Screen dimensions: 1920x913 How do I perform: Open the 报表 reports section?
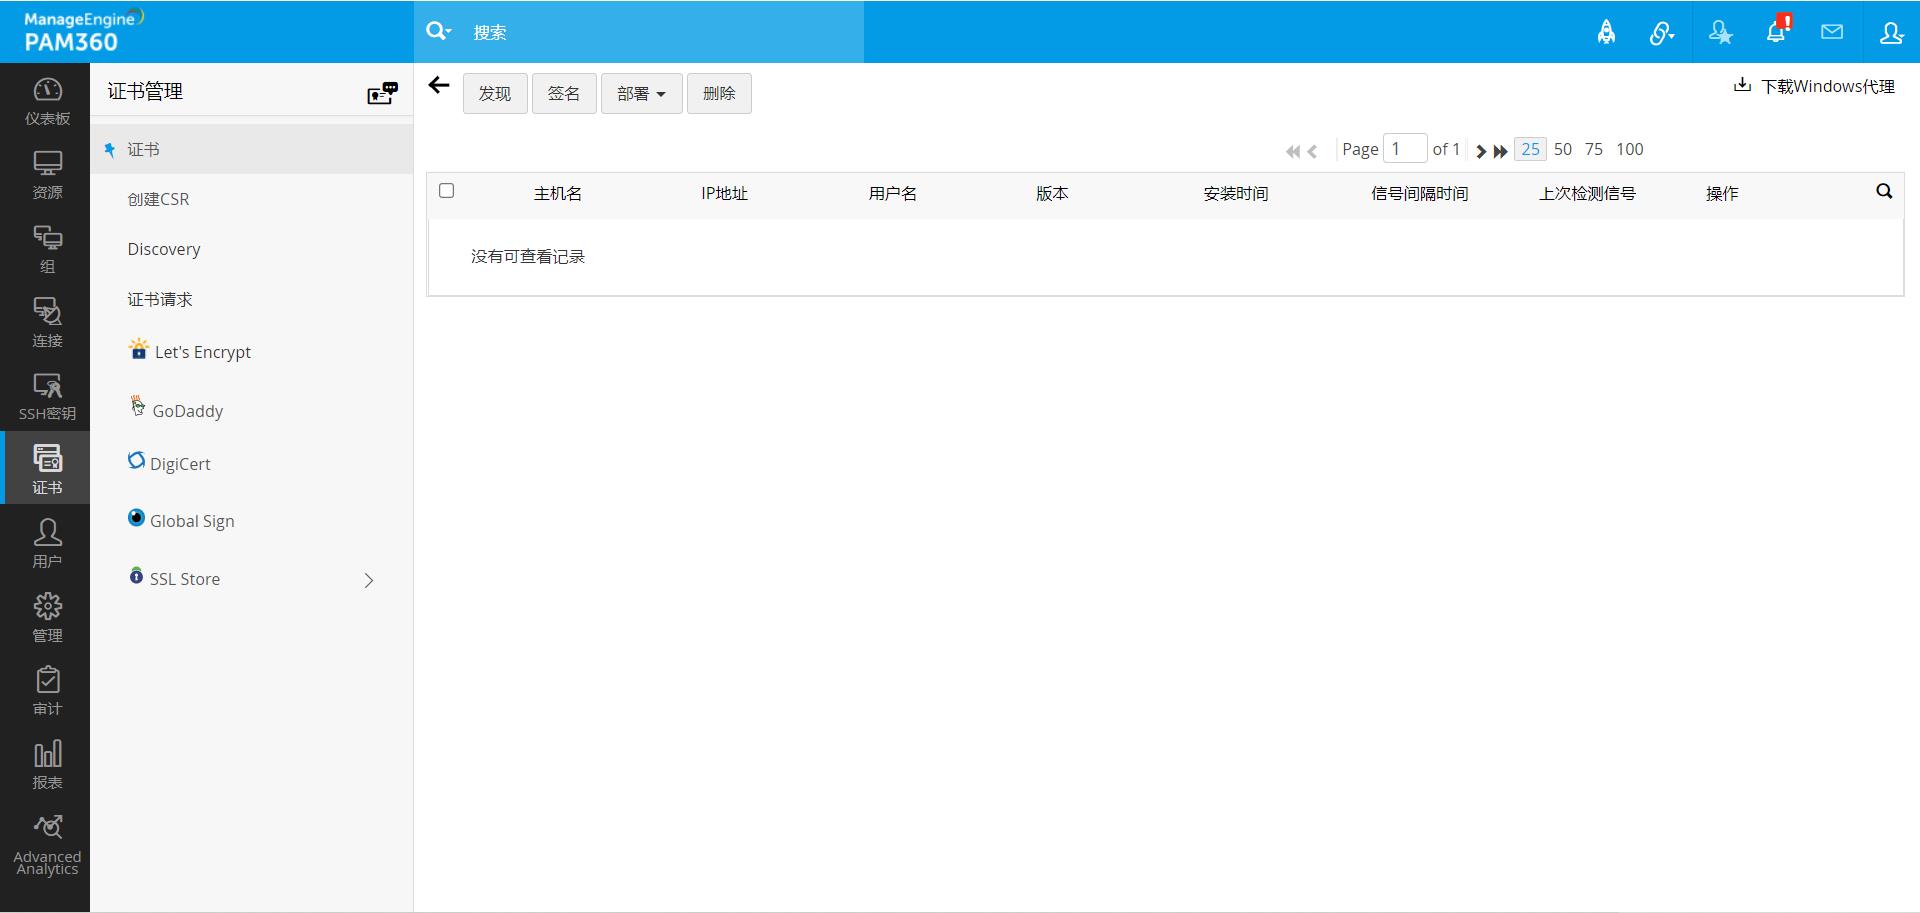click(x=47, y=765)
